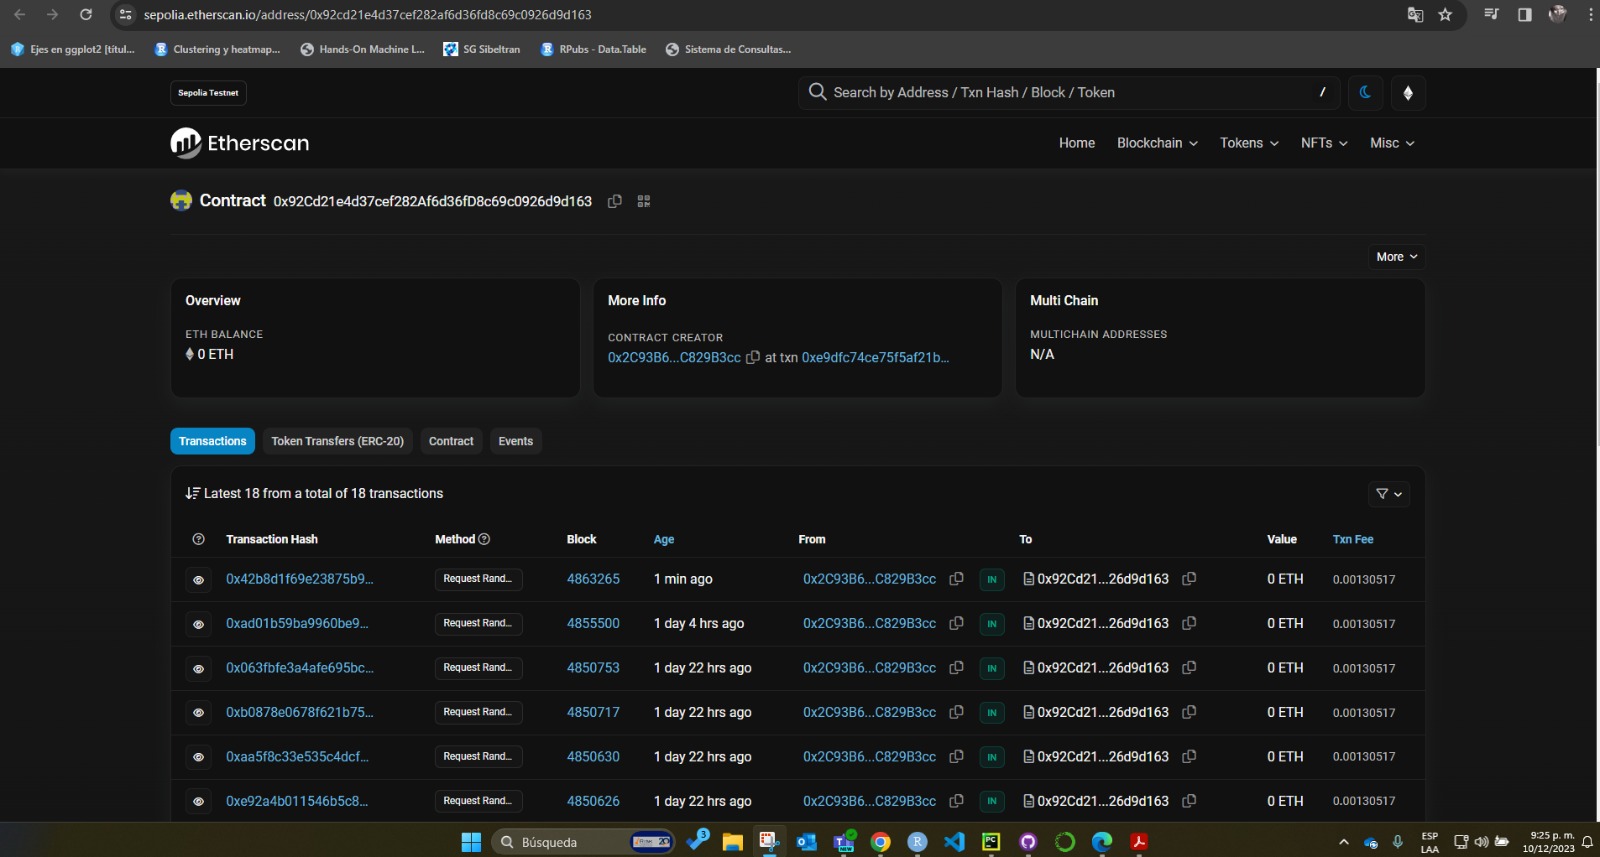Toggle dark mode with moon icon
This screenshot has height=857, width=1600.
click(1365, 93)
